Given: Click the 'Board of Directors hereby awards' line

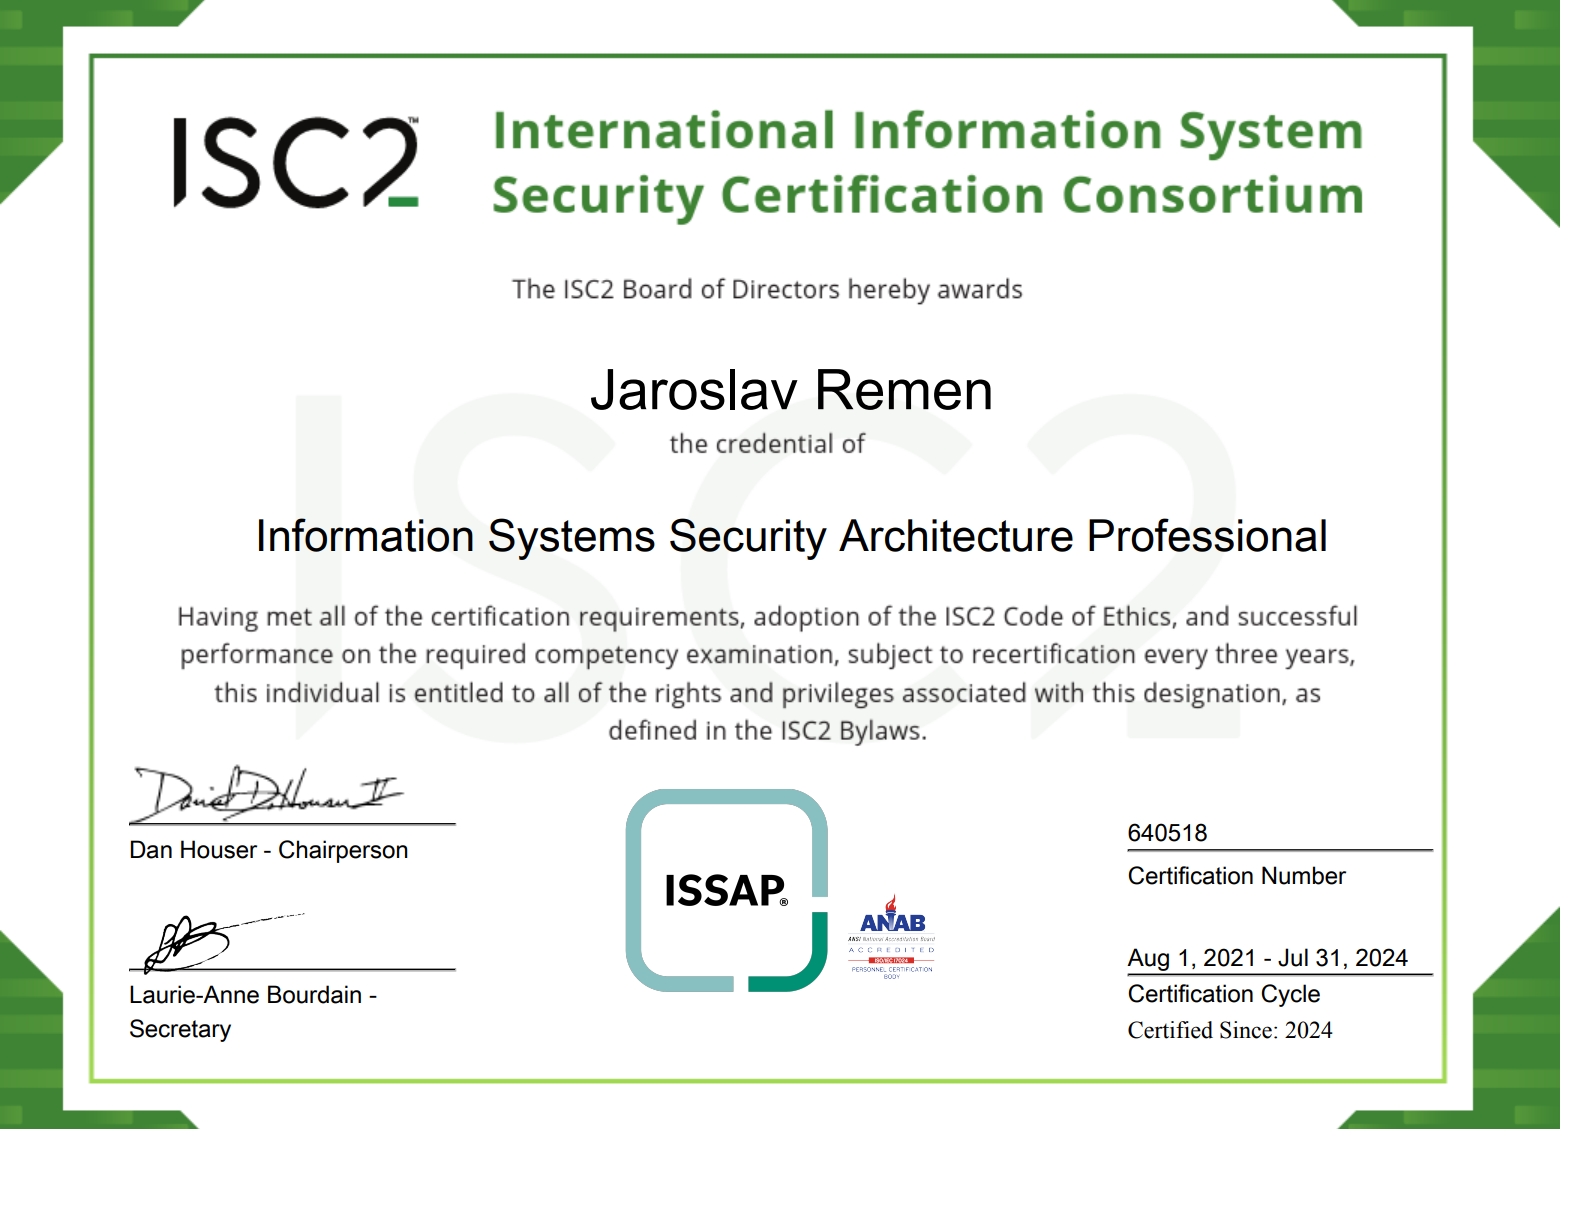Looking at the screenshot, I should pyautogui.click(x=767, y=290).
